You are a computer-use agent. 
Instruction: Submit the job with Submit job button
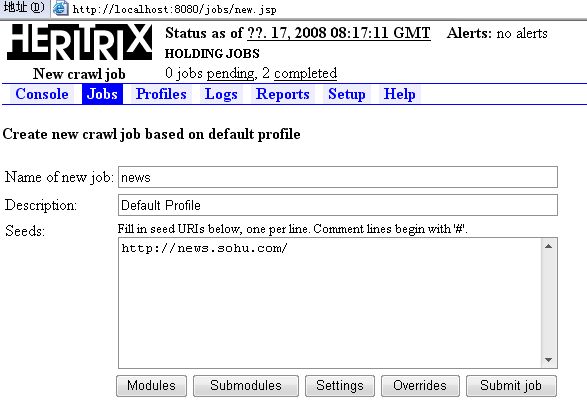pyautogui.click(x=511, y=386)
